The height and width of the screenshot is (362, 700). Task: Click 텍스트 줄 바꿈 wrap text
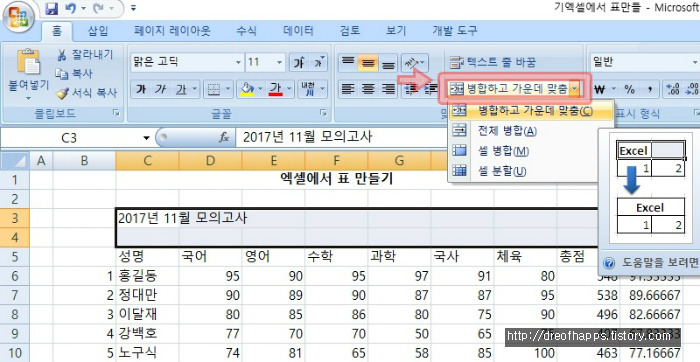click(x=493, y=62)
